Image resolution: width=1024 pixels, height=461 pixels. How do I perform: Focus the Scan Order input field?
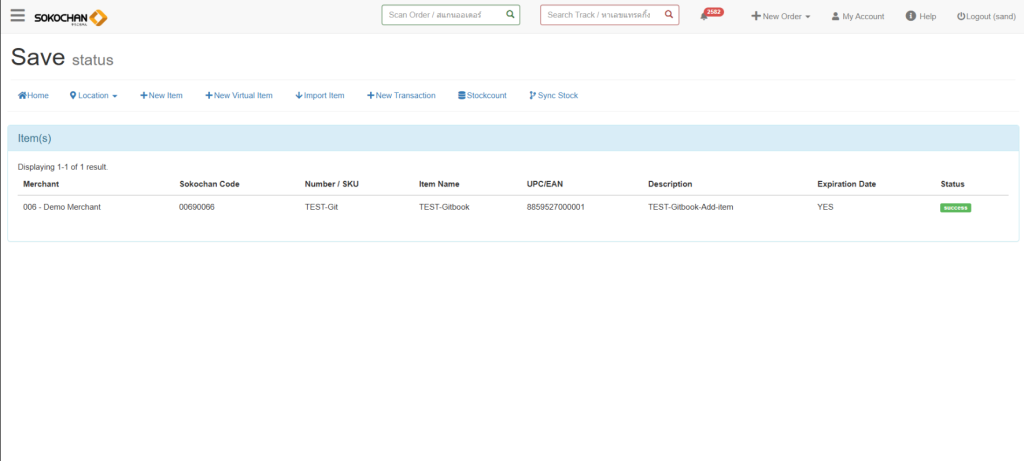coord(443,15)
